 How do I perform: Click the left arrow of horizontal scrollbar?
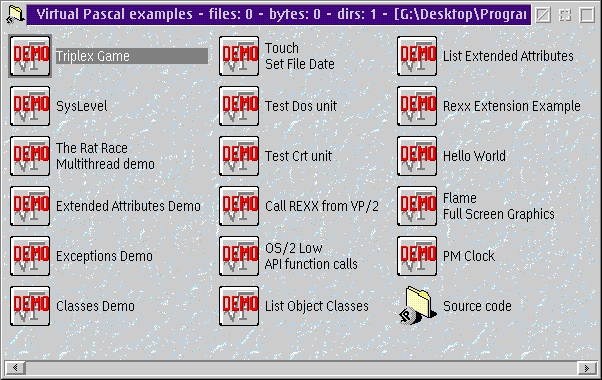15,368
